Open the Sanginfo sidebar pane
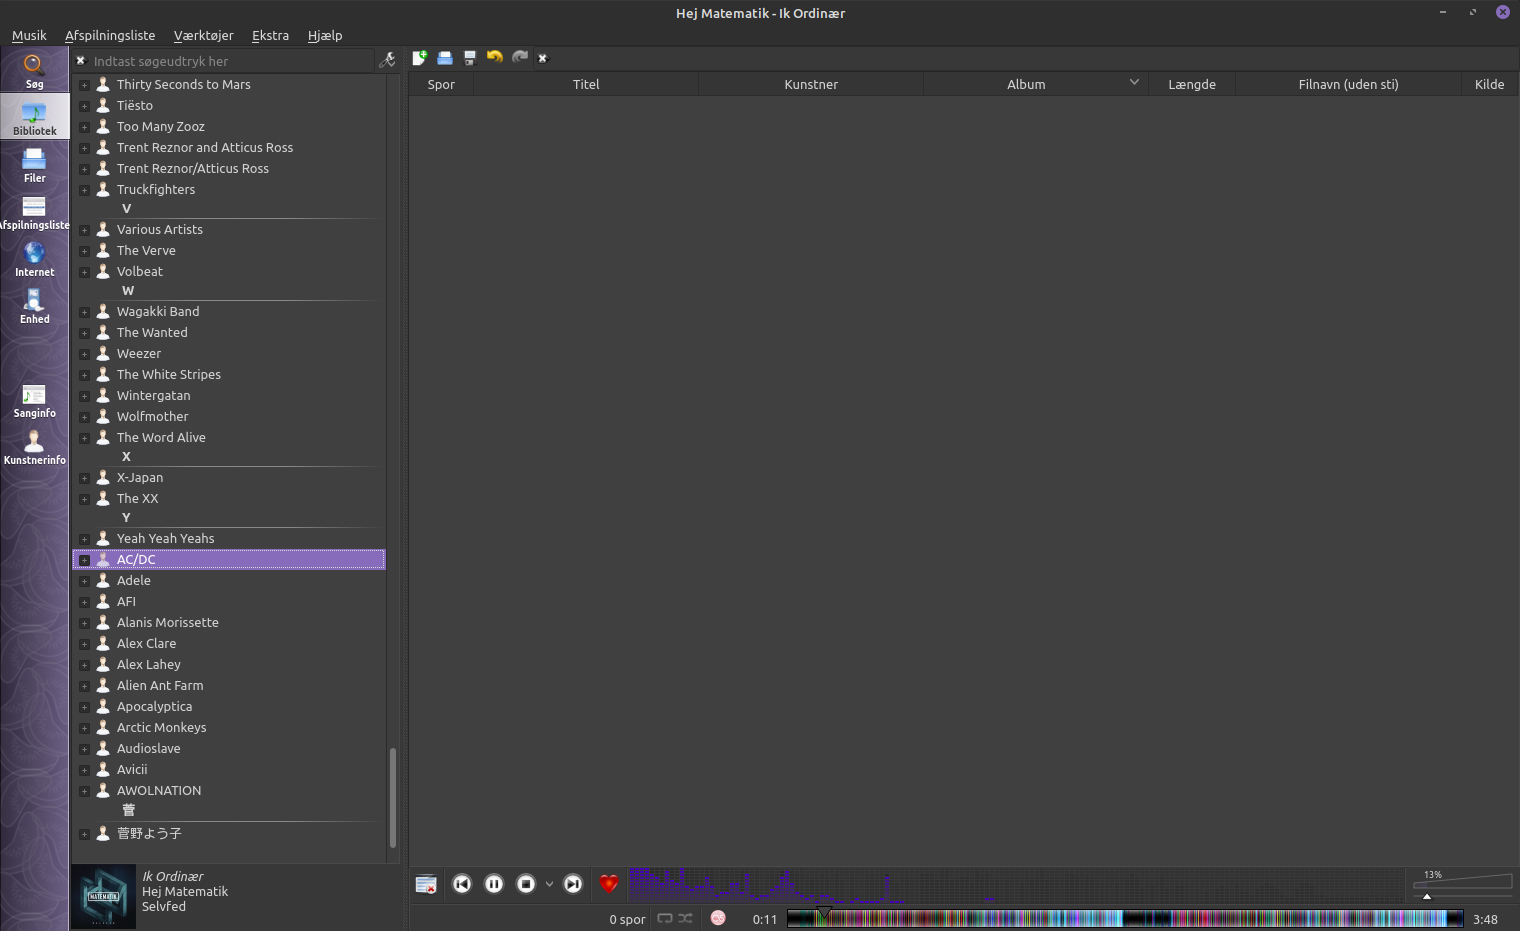1520x931 pixels. (34, 402)
